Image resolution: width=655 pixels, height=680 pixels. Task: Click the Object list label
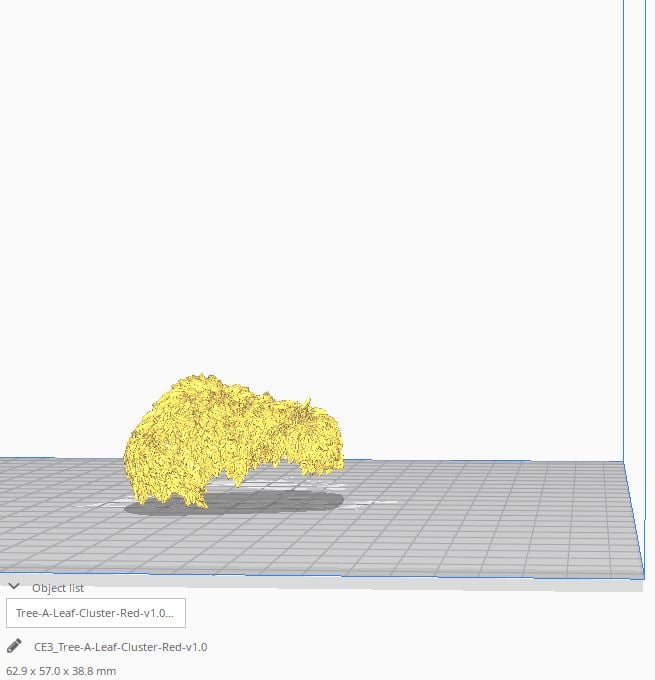tap(58, 588)
